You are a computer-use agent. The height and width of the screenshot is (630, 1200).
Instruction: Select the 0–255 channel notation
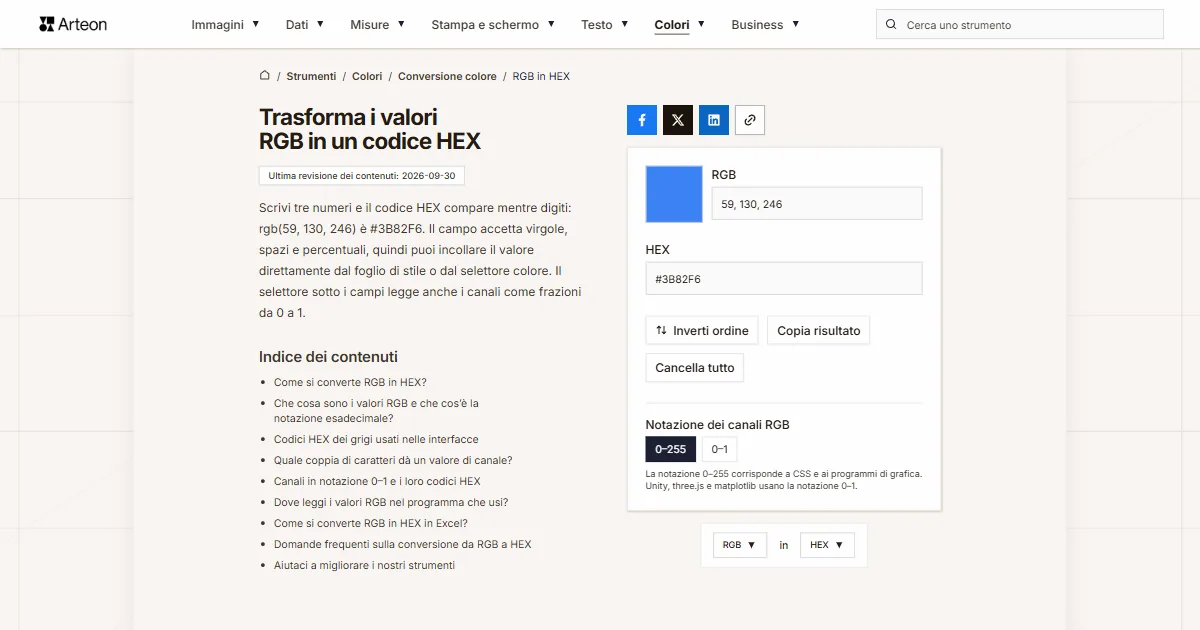tap(671, 449)
